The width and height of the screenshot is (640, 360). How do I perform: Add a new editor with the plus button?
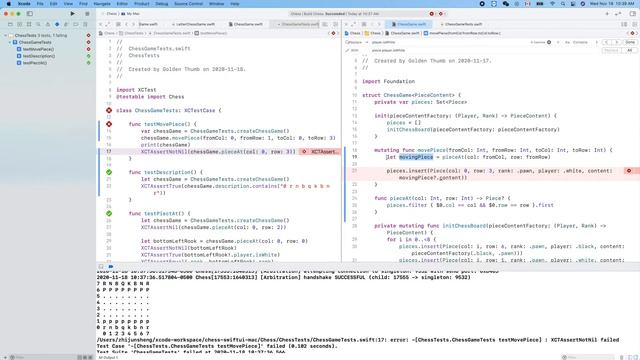tap(607, 14)
